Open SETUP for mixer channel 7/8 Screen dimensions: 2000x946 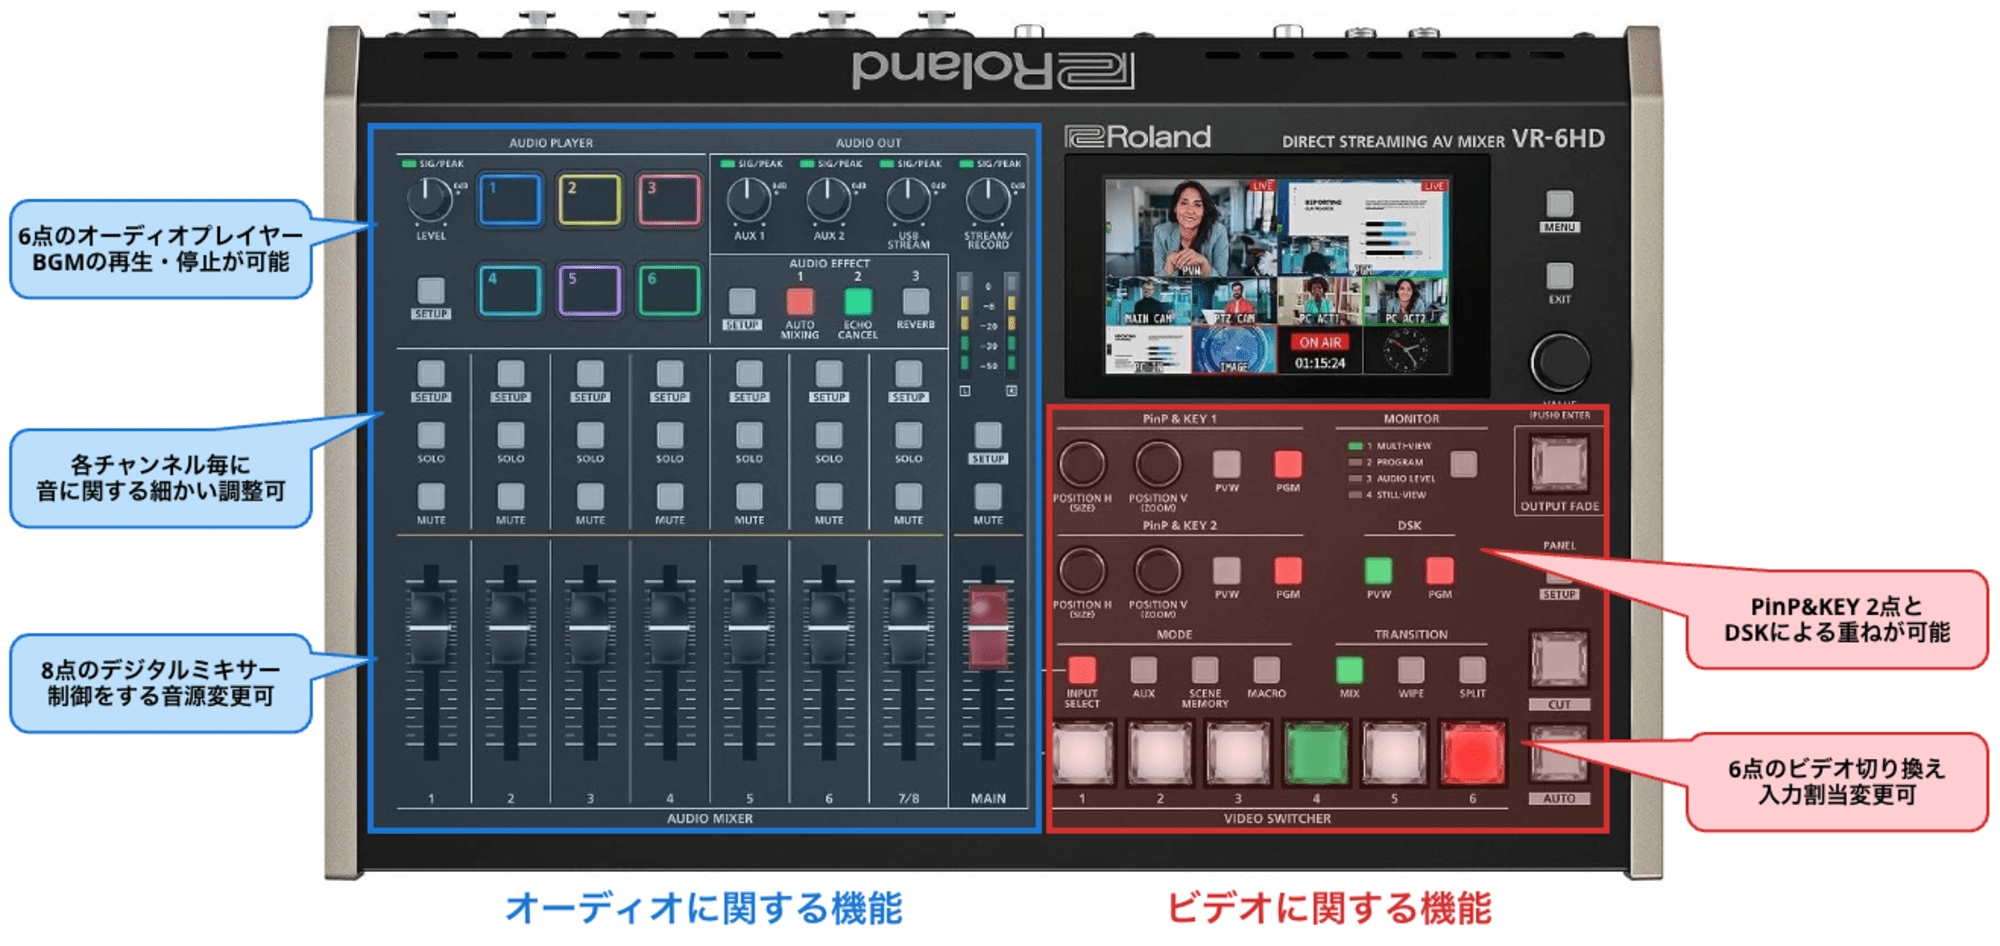(908, 374)
